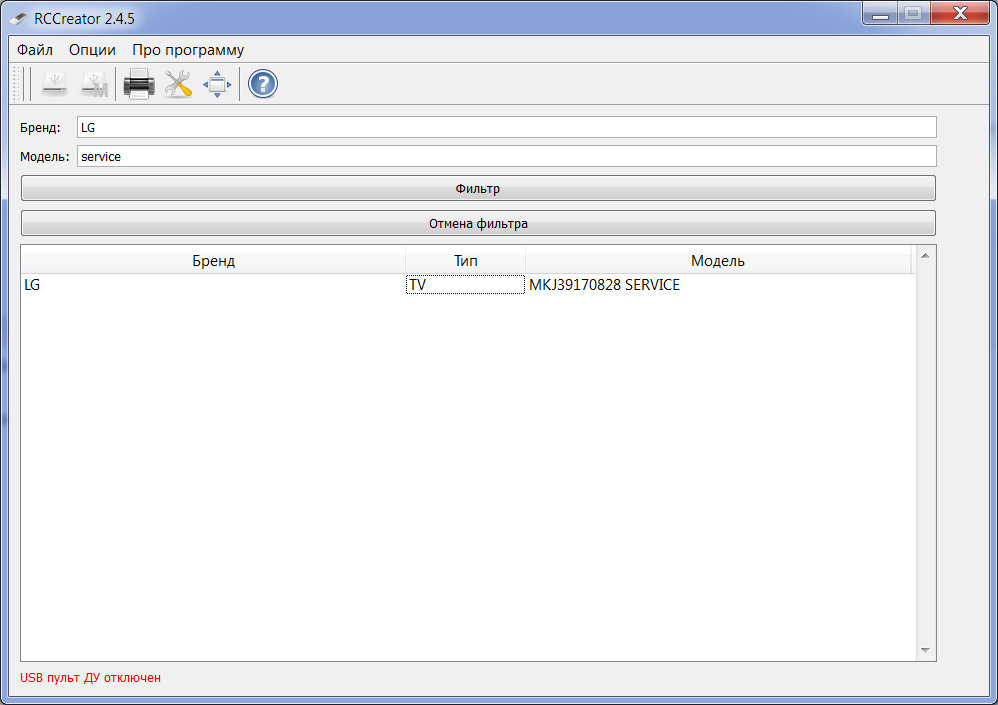Open the Опции menu
This screenshot has height=705, width=998.
(92, 50)
